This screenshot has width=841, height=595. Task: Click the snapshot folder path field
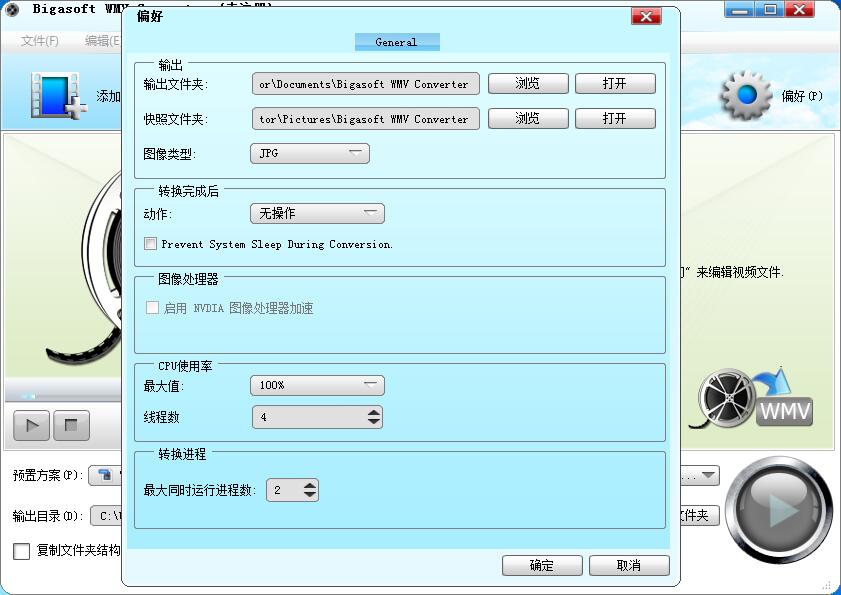click(x=366, y=119)
